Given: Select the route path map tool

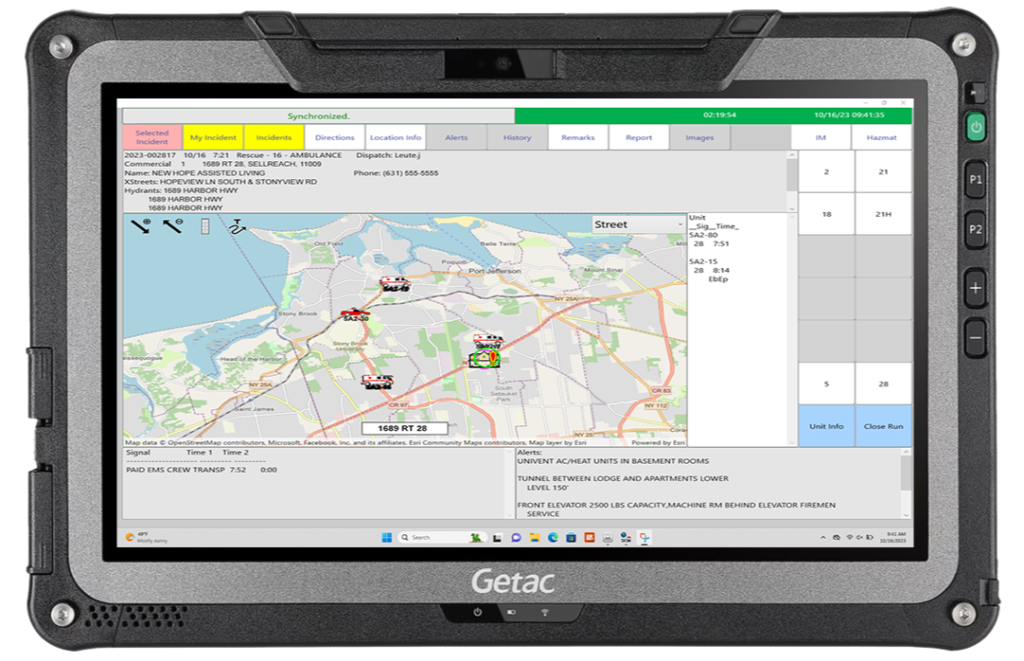Looking at the screenshot, I should point(236,227).
